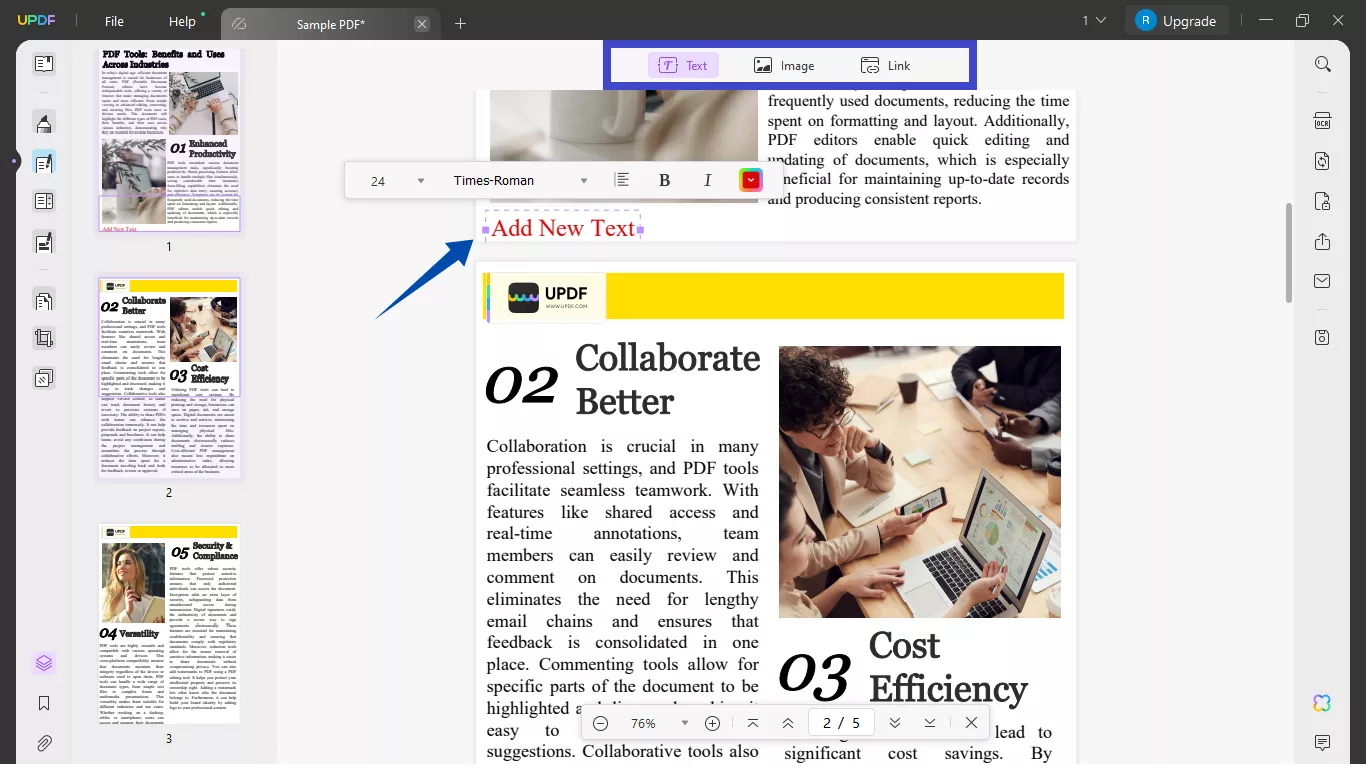Select the page 3 thumbnail
The width and height of the screenshot is (1366, 768).
(168, 625)
